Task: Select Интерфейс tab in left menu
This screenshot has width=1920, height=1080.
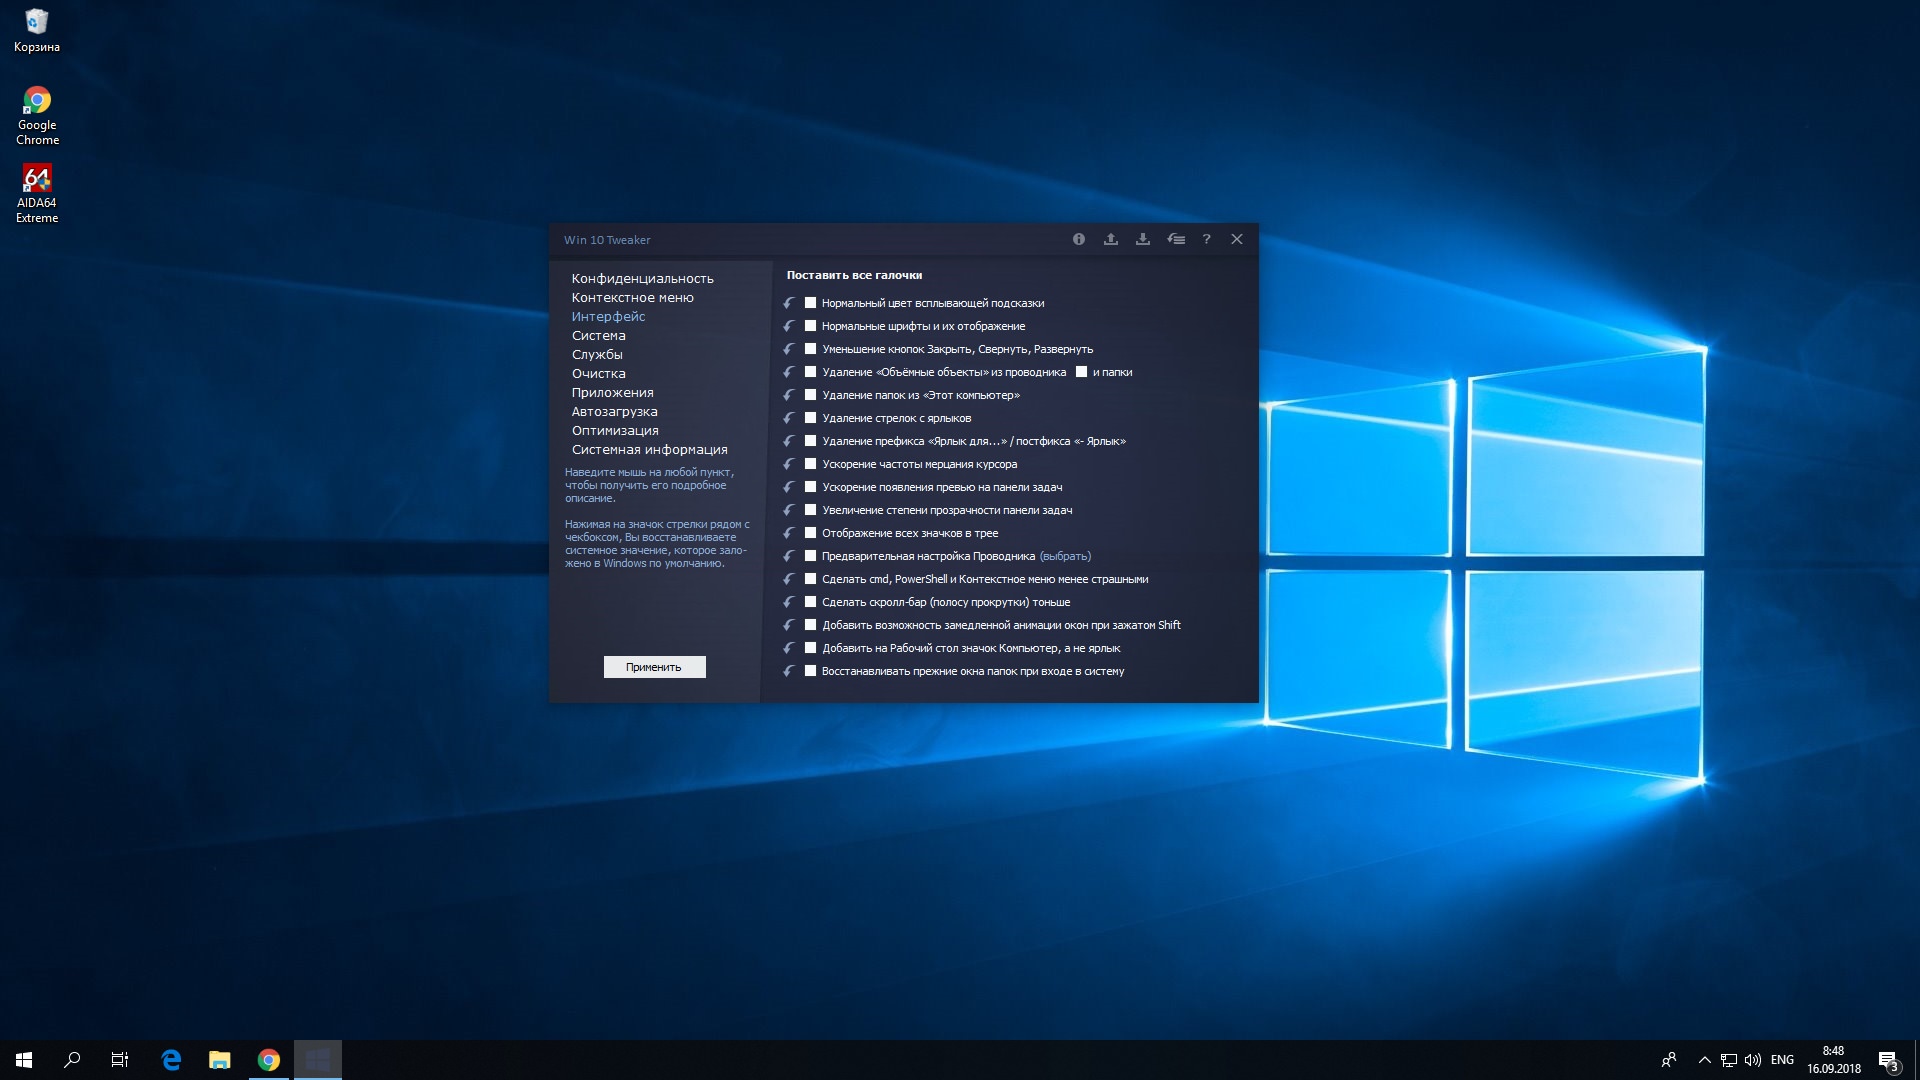Action: click(x=607, y=315)
